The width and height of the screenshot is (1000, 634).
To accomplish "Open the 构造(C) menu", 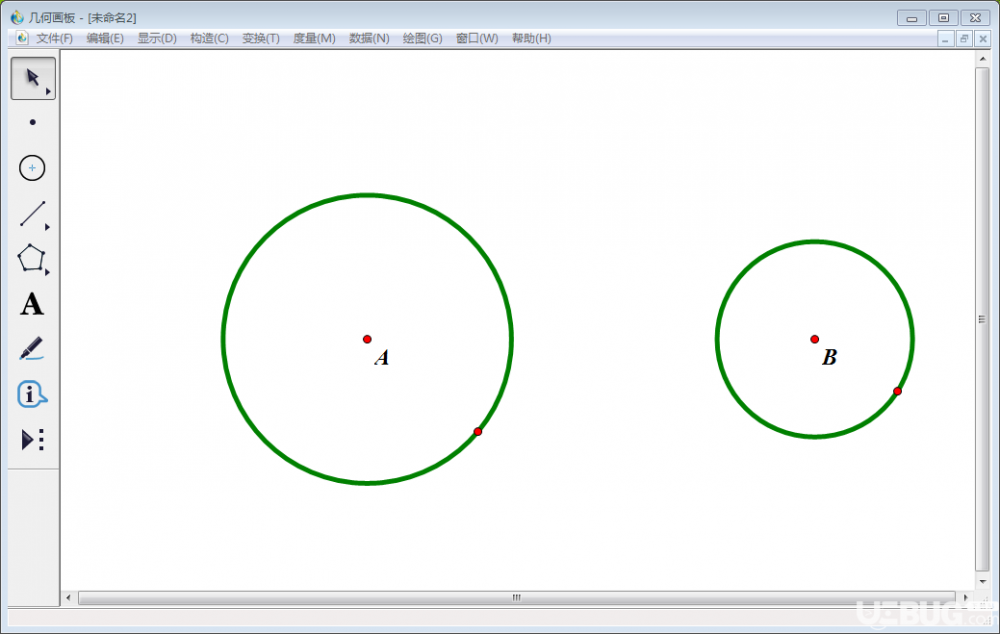I will [x=209, y=38].
